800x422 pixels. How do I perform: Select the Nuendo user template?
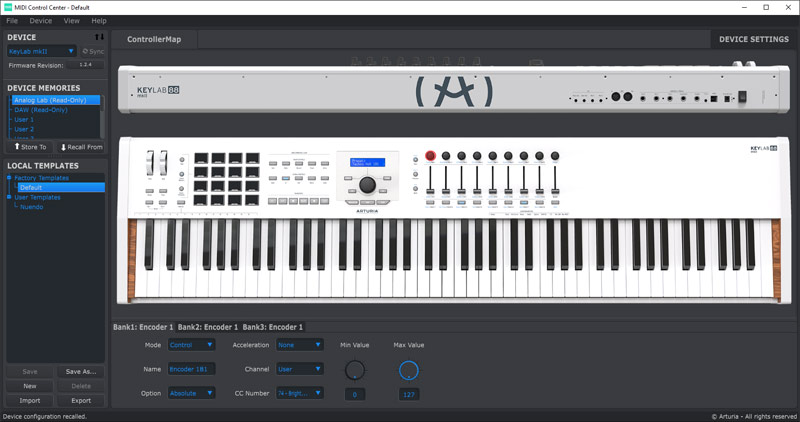point(32,207)
